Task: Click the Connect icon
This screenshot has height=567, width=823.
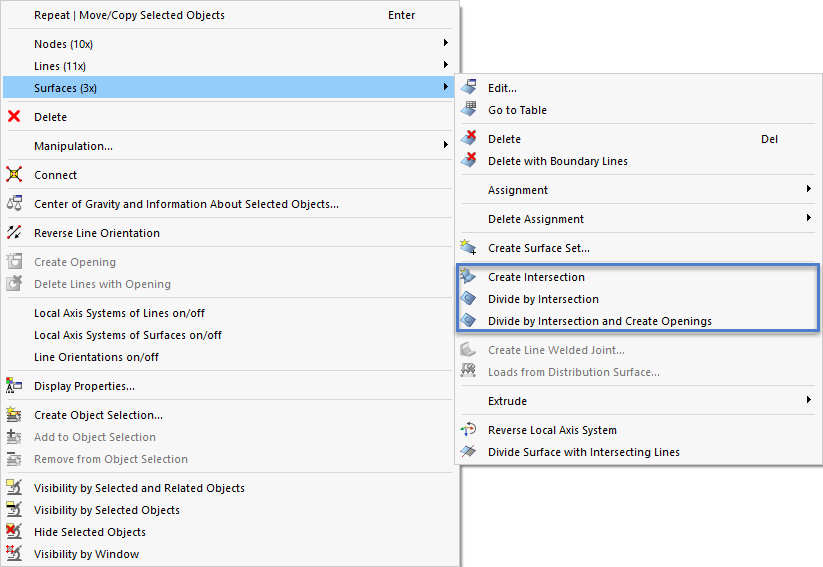Action: (x=14, y=175)
